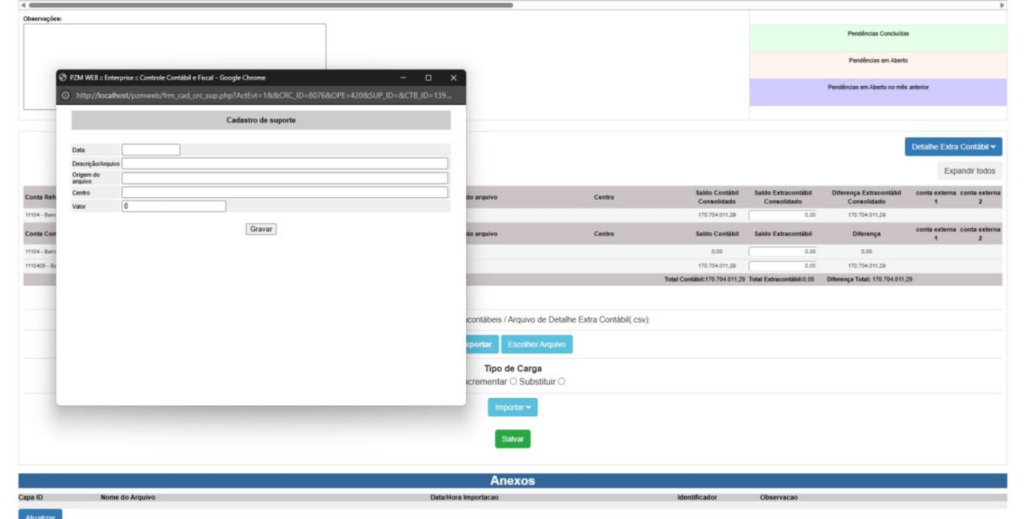This screenshot has width=1024, height=519.
Task: Select the Incrementar radio option
Action: [x=513, y=381]
